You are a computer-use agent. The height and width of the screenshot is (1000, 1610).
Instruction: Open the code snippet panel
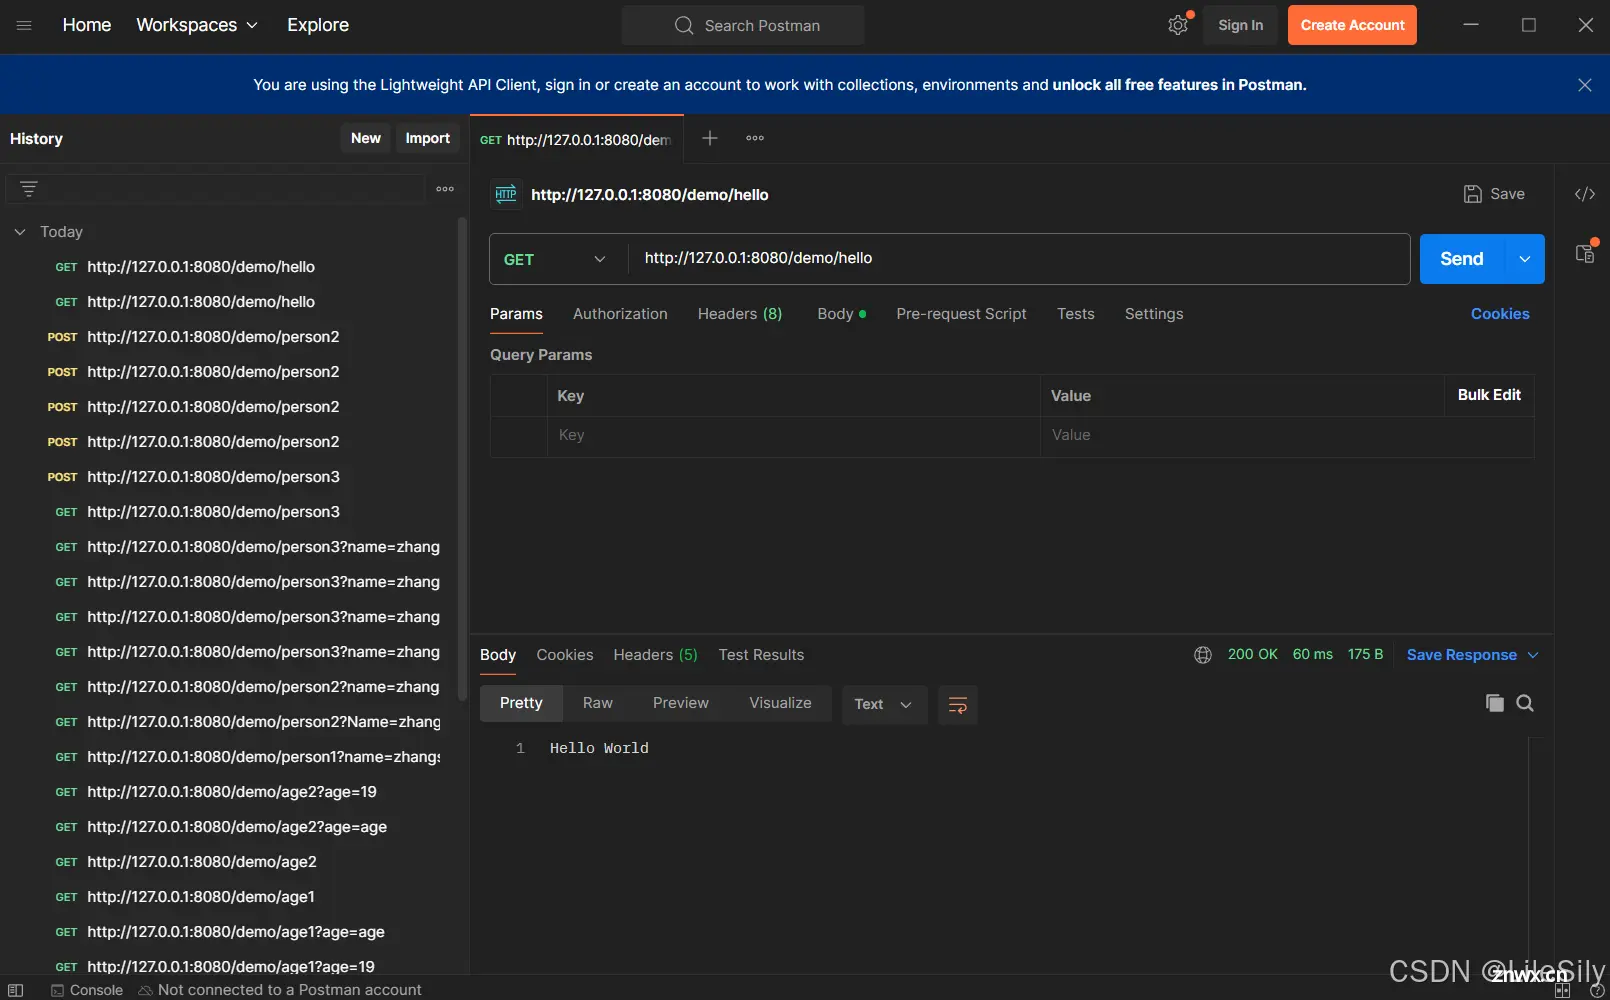1585,194
